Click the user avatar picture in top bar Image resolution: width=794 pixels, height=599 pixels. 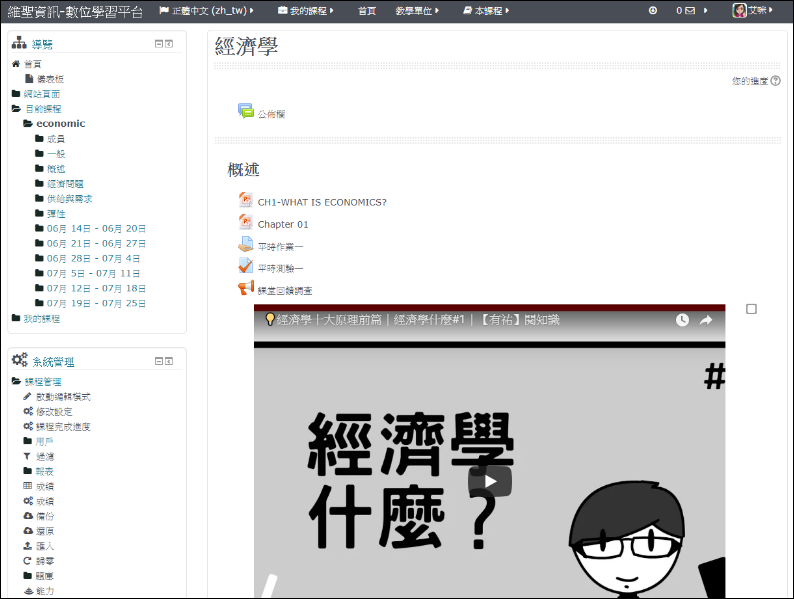(739, 10)
